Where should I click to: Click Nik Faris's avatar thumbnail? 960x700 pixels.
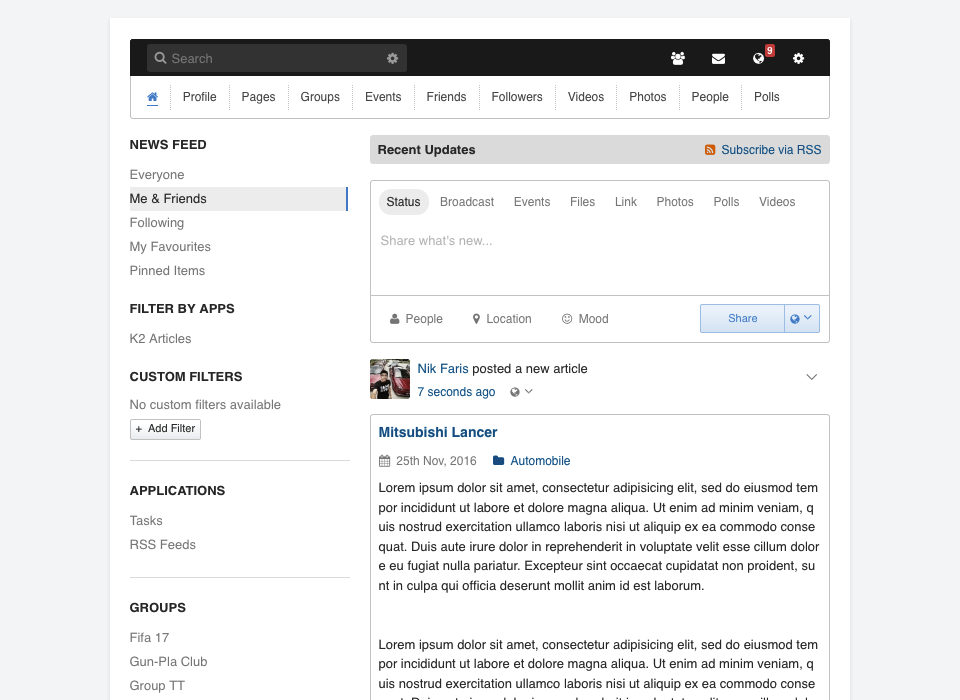pos(390,379)
